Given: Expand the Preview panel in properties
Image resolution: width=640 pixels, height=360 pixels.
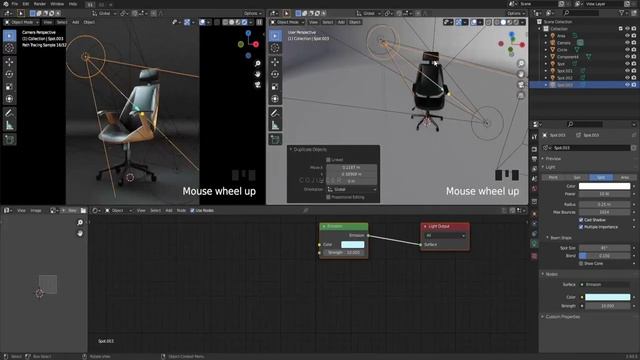Looking at the screenshot, I should click(553, 158).
